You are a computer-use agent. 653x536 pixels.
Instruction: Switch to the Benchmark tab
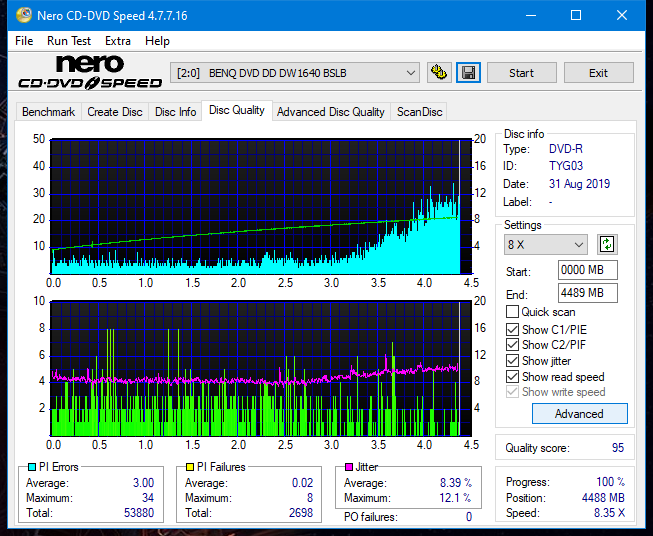coord(48,112)
